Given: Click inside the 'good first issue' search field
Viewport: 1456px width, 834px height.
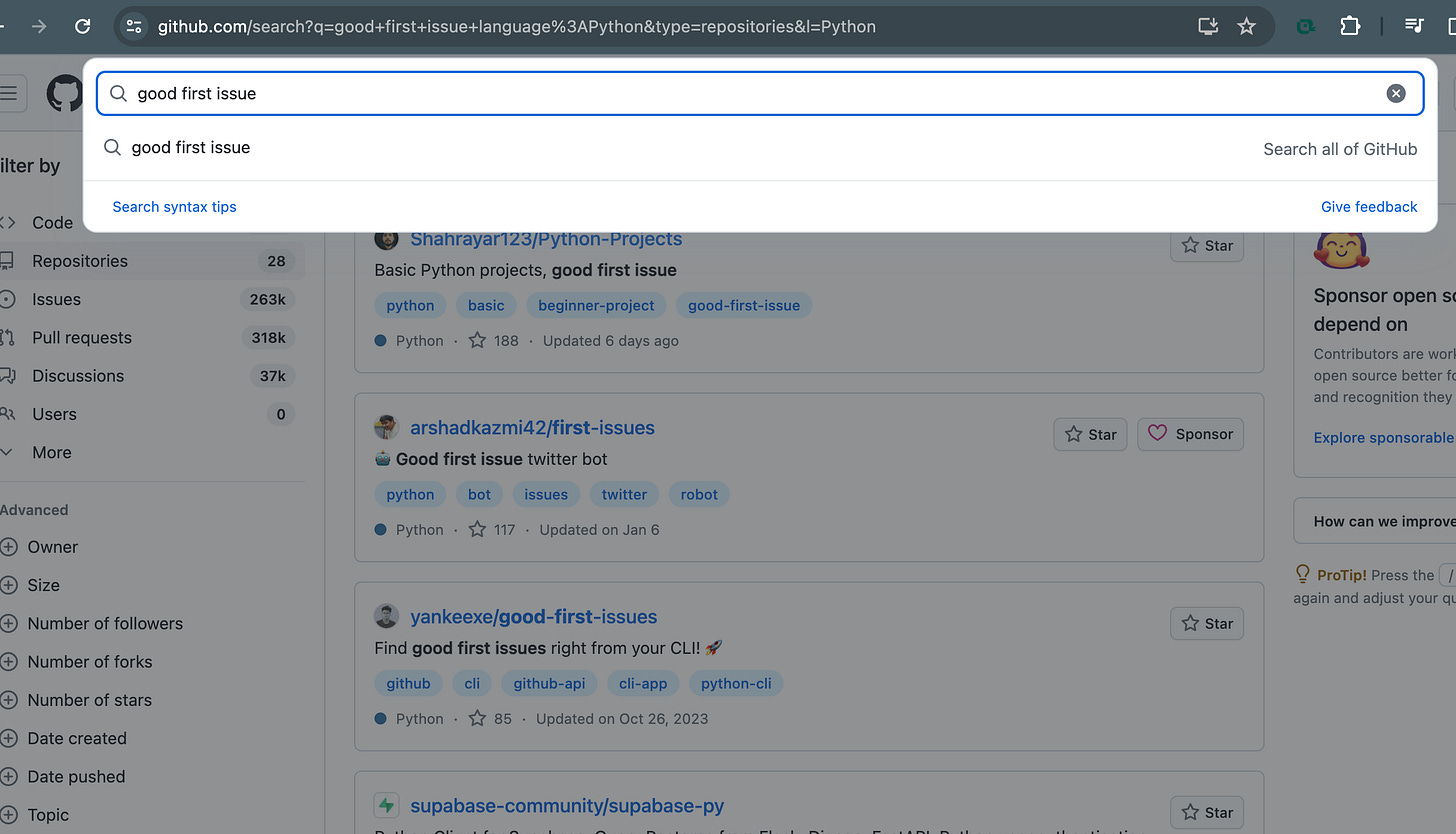Looking at the screenshot, I should [x=760, y=93].
